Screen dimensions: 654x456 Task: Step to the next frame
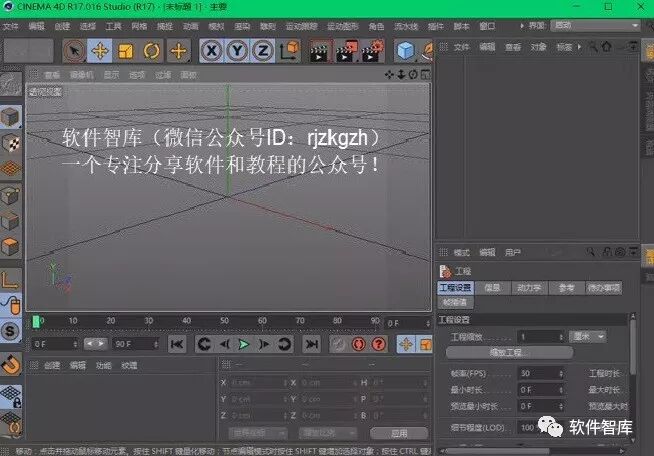coord(264,344)
